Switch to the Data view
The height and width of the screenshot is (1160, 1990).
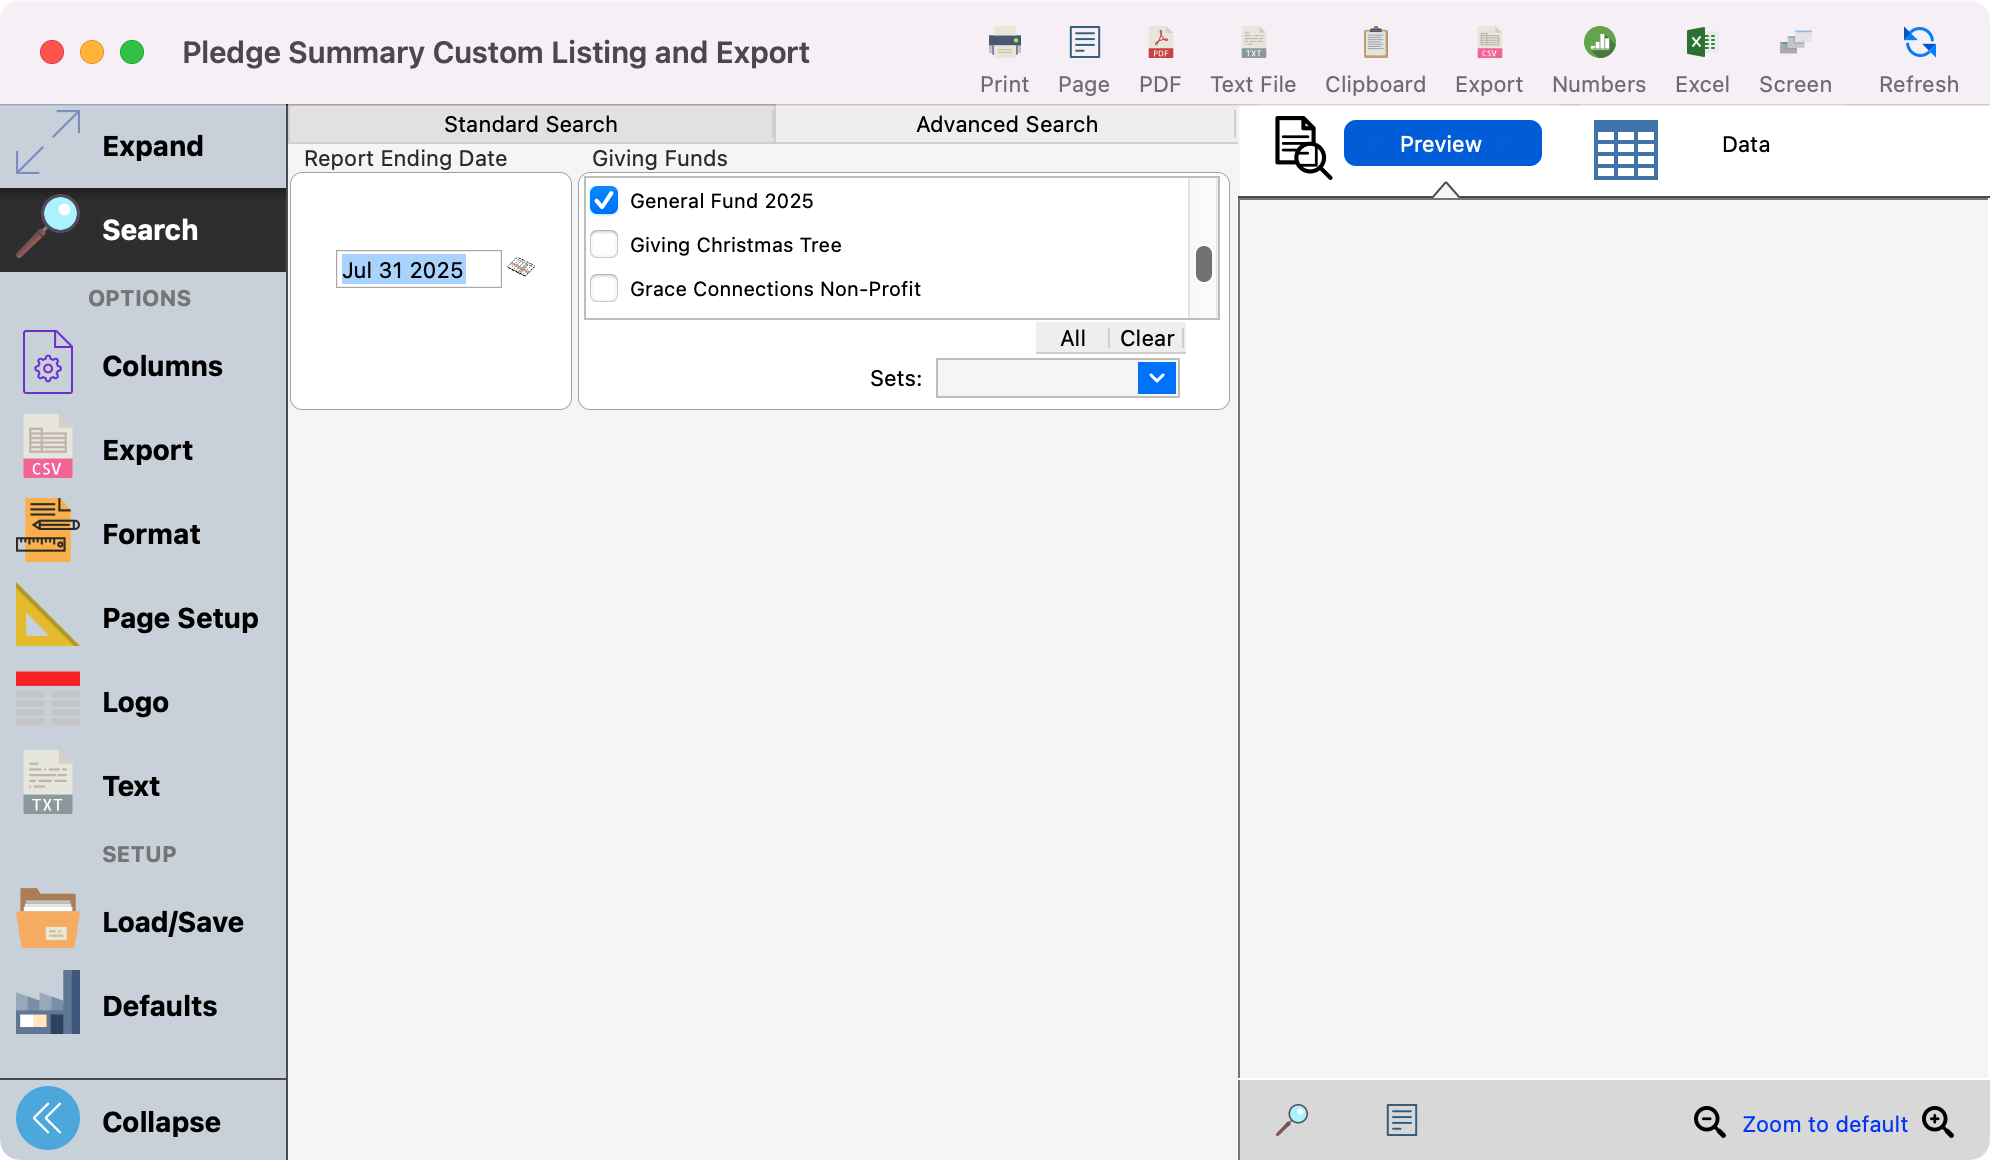(1744, 144)
